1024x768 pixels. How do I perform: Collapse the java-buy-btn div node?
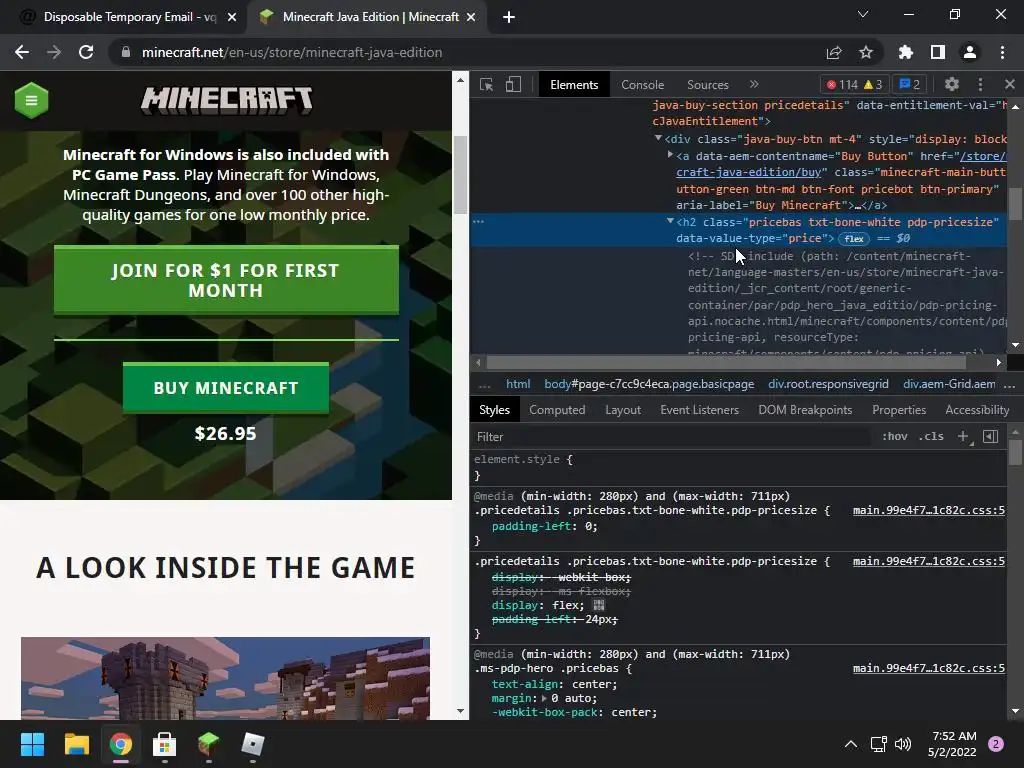(658, 138)
